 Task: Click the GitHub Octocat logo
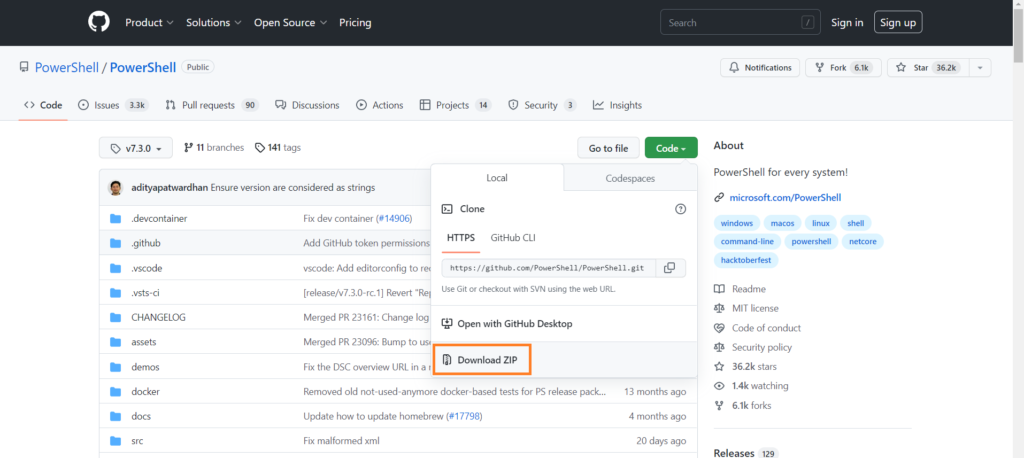point(99,22)
